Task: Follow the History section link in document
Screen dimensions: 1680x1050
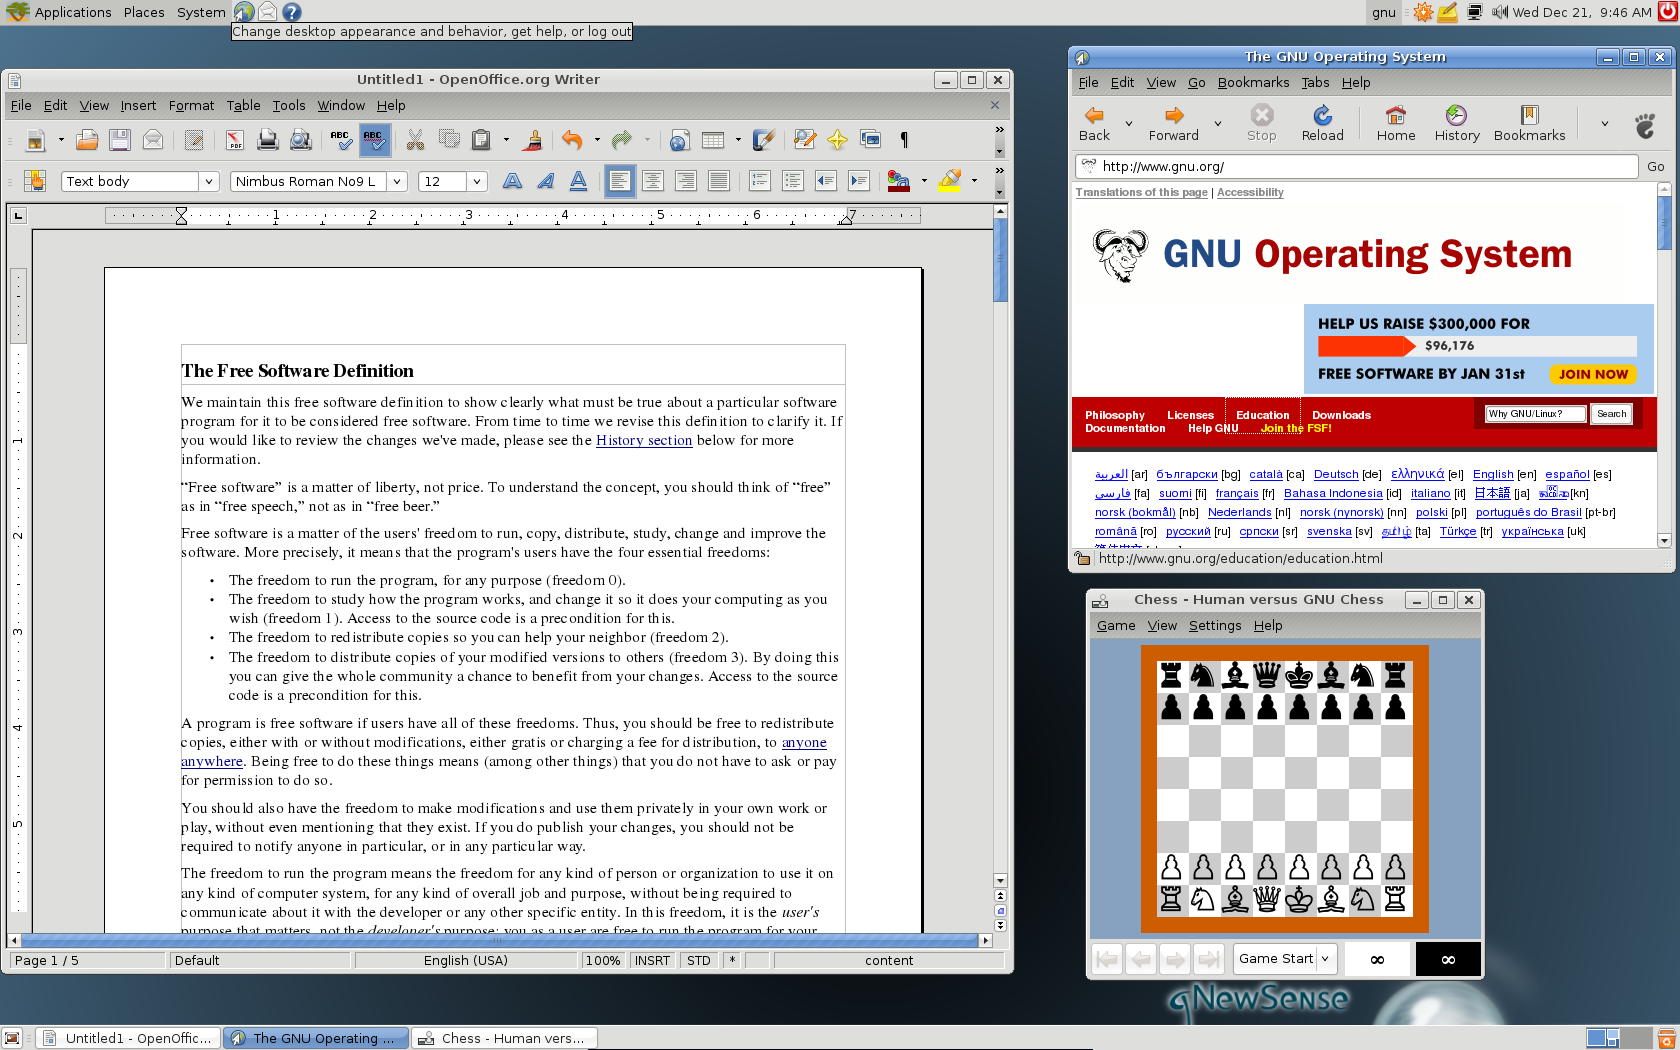Action: pos(644,440)
